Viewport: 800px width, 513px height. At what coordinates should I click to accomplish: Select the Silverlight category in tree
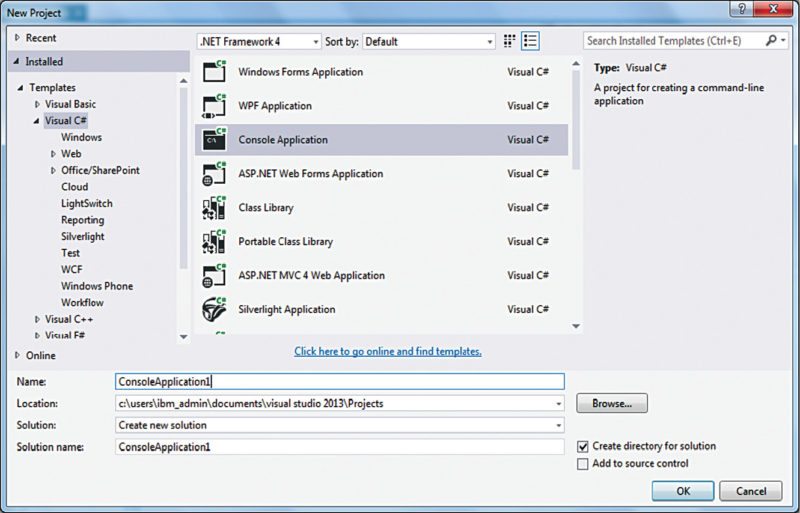[82, 236]
